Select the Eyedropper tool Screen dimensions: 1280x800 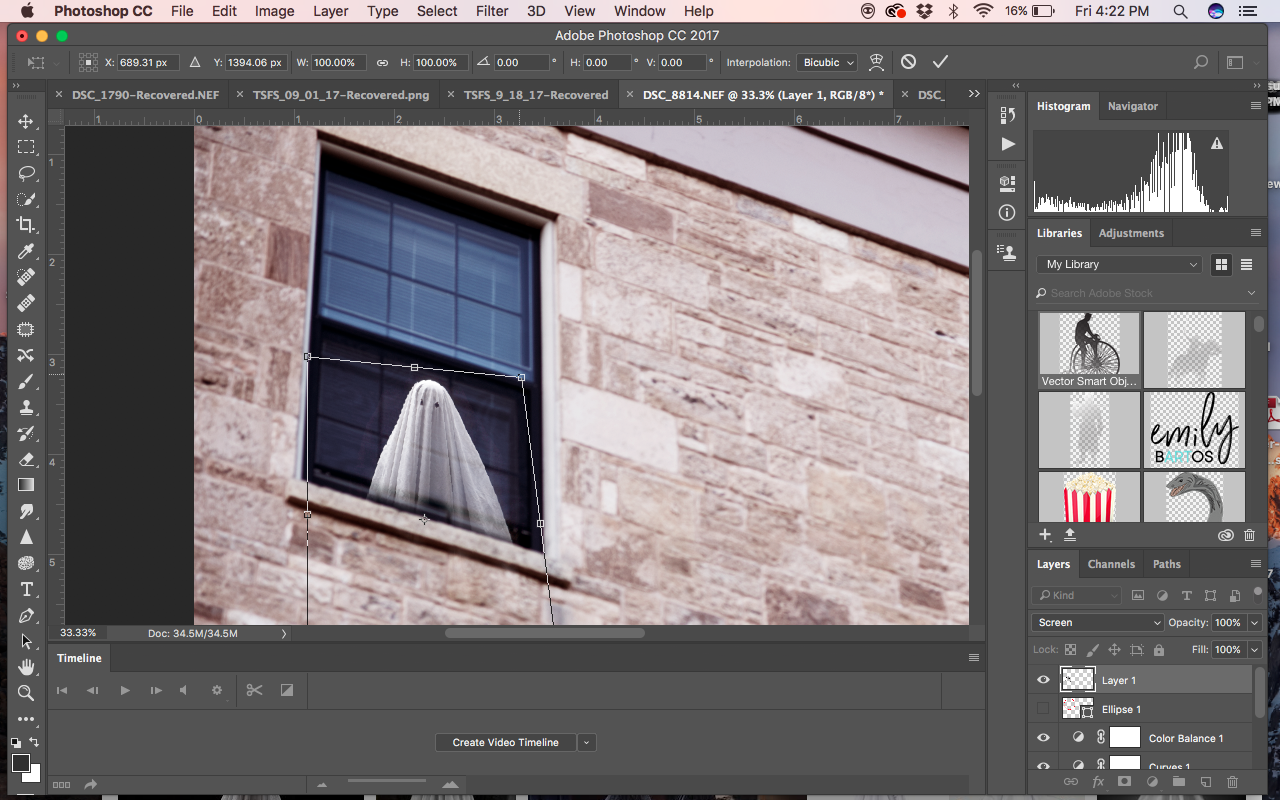point(26,251)
